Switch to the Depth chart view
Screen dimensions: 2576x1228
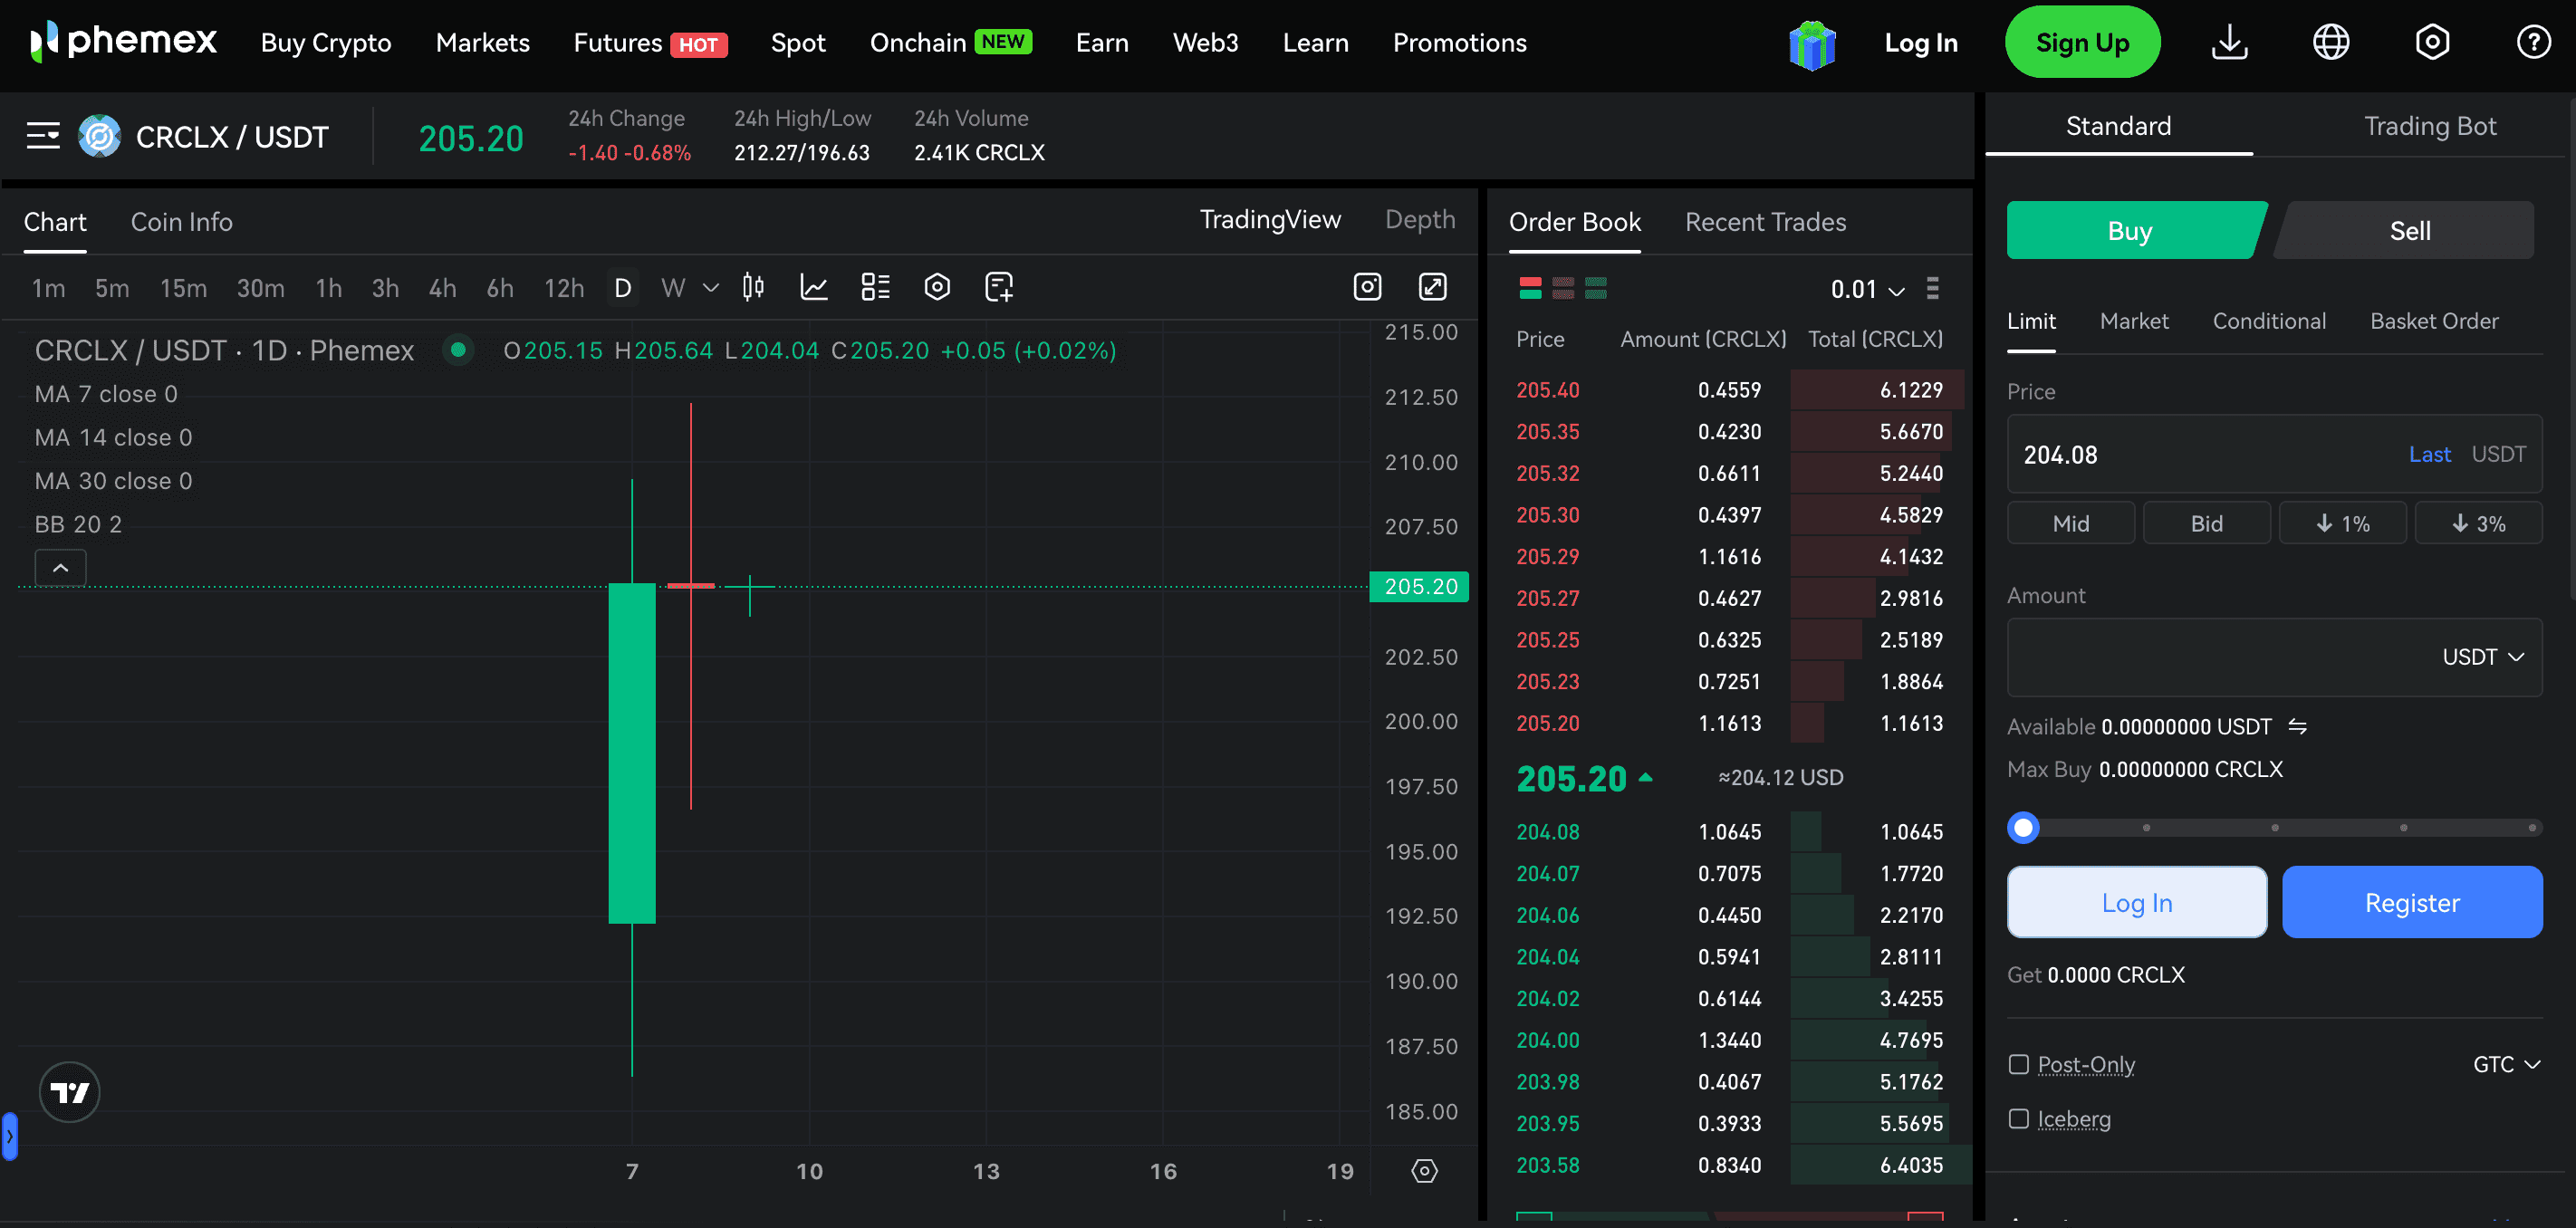click(1420, 220)
